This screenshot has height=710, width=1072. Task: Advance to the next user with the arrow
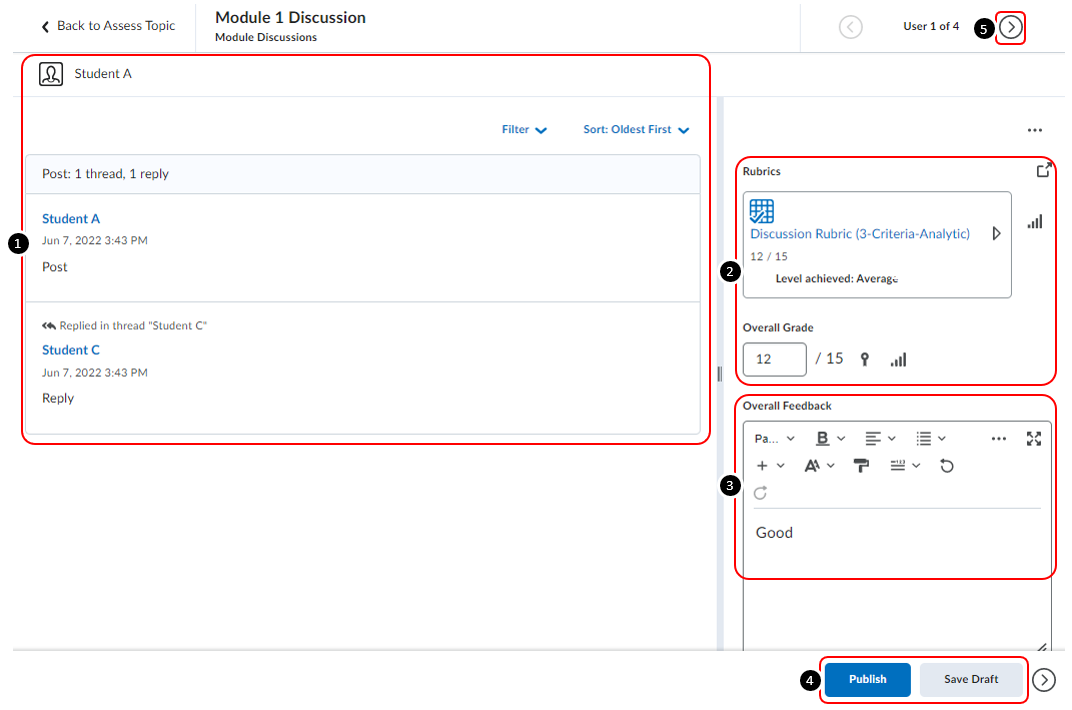1010,27
